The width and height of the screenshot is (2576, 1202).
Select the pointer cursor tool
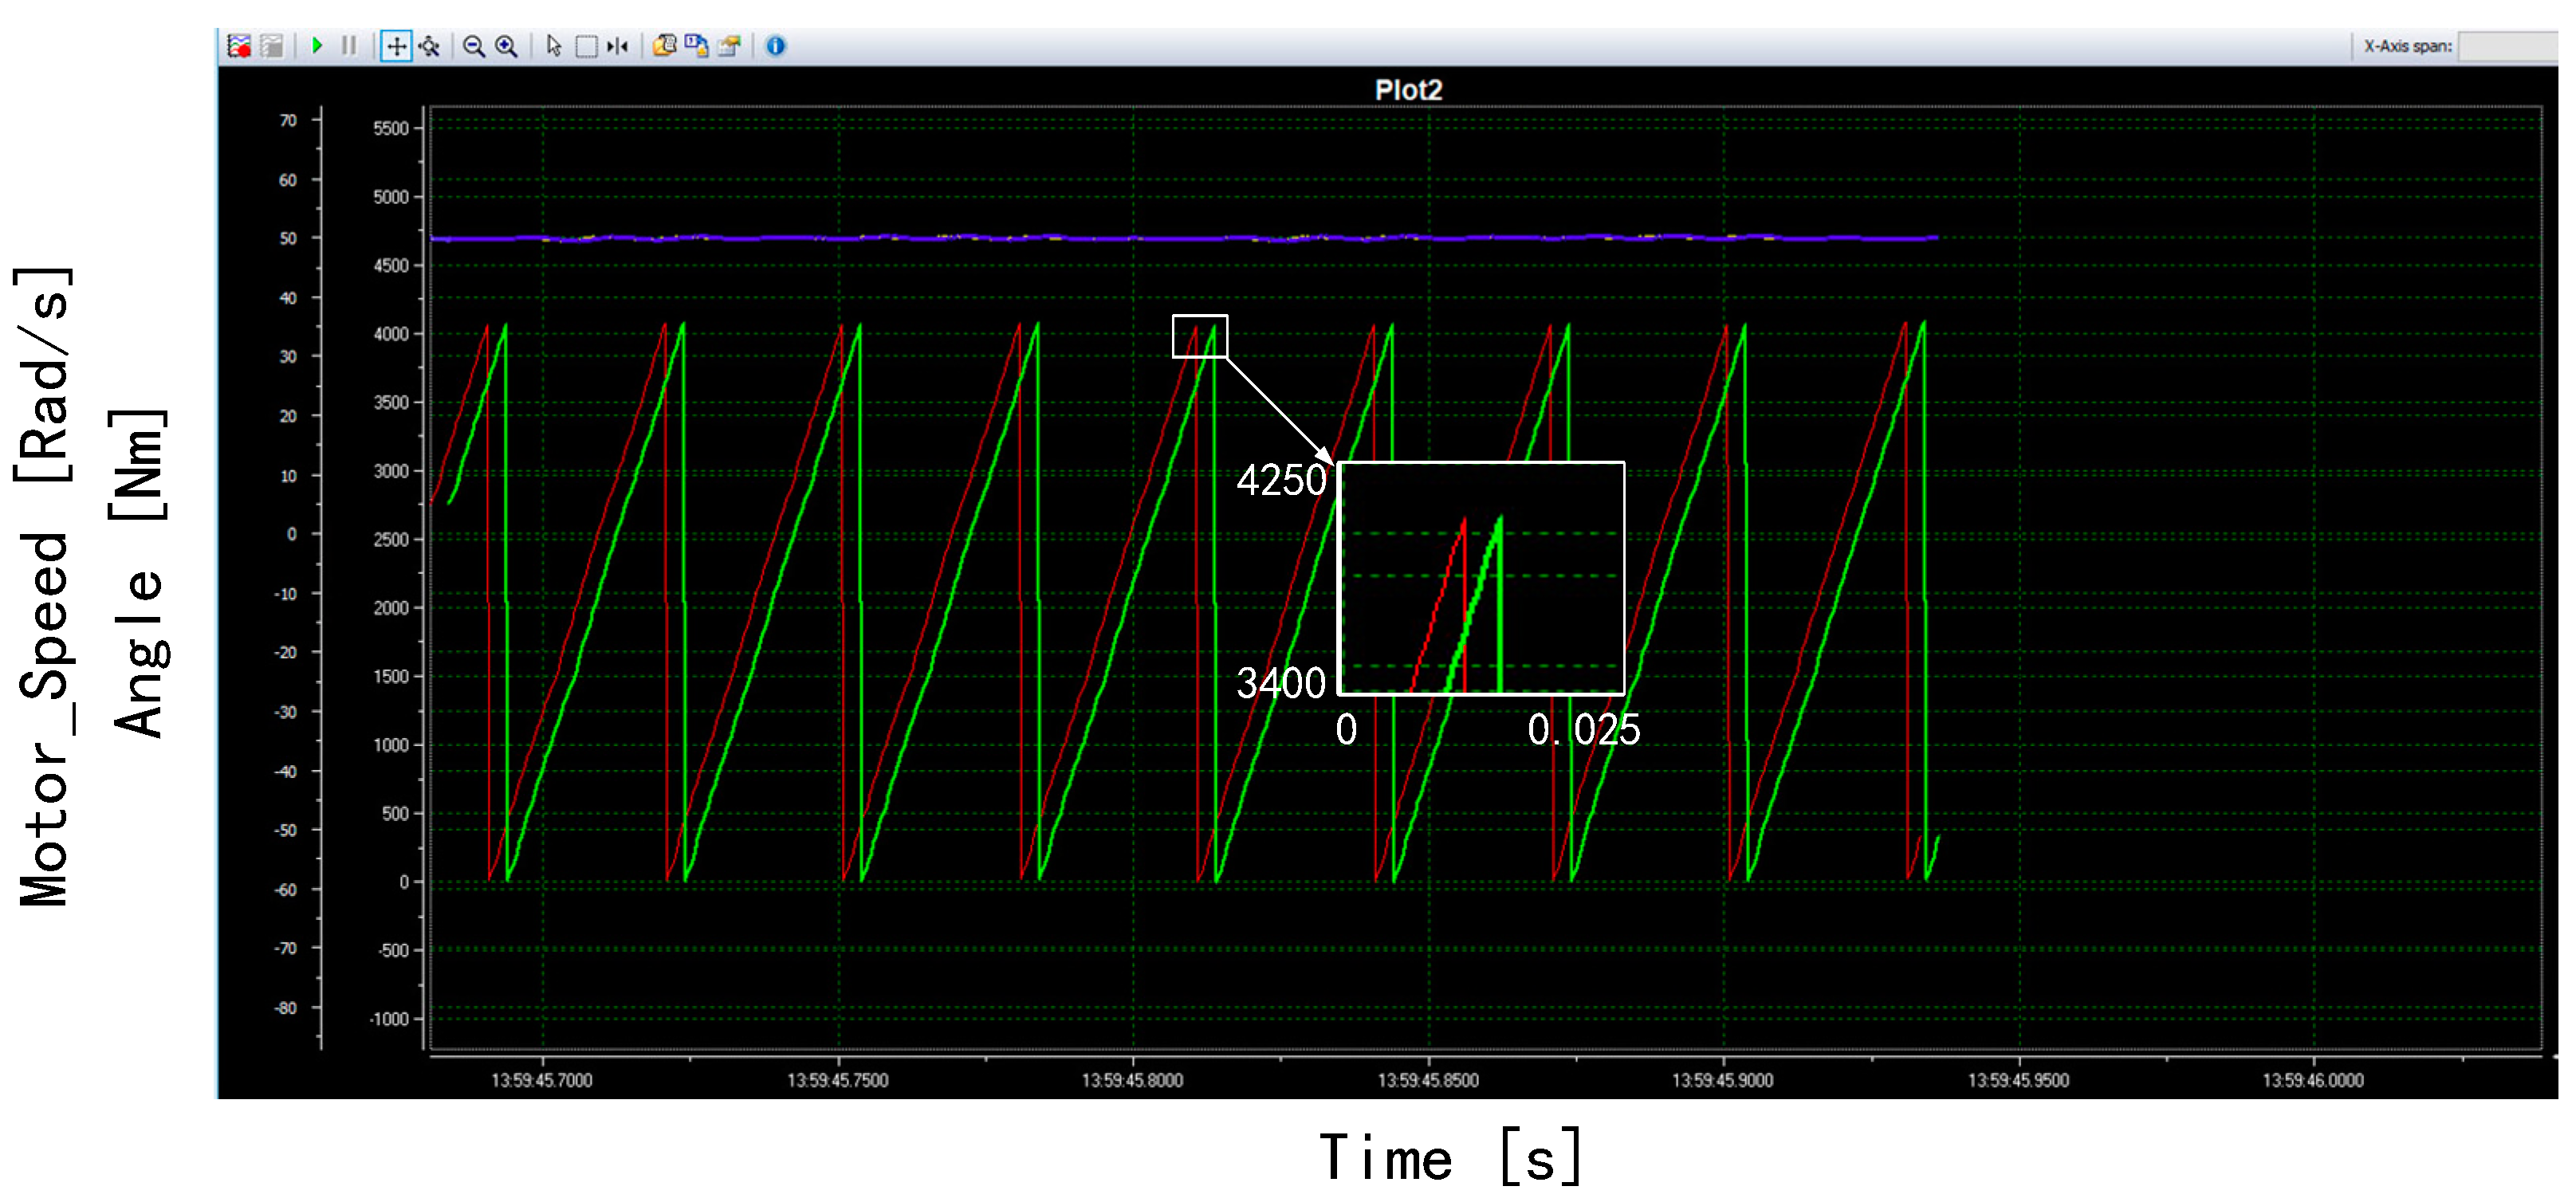pos(554,46)
